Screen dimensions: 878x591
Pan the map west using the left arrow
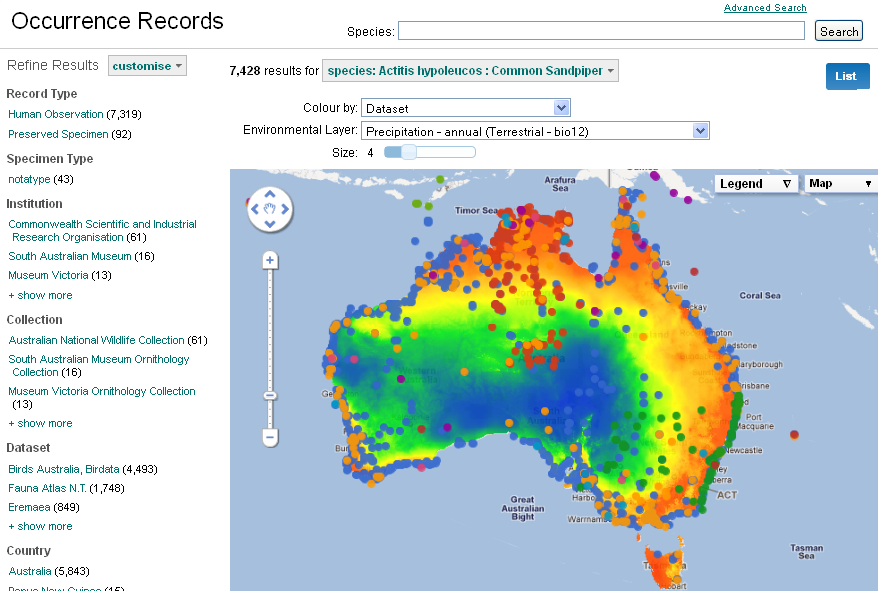coord(255,209)
